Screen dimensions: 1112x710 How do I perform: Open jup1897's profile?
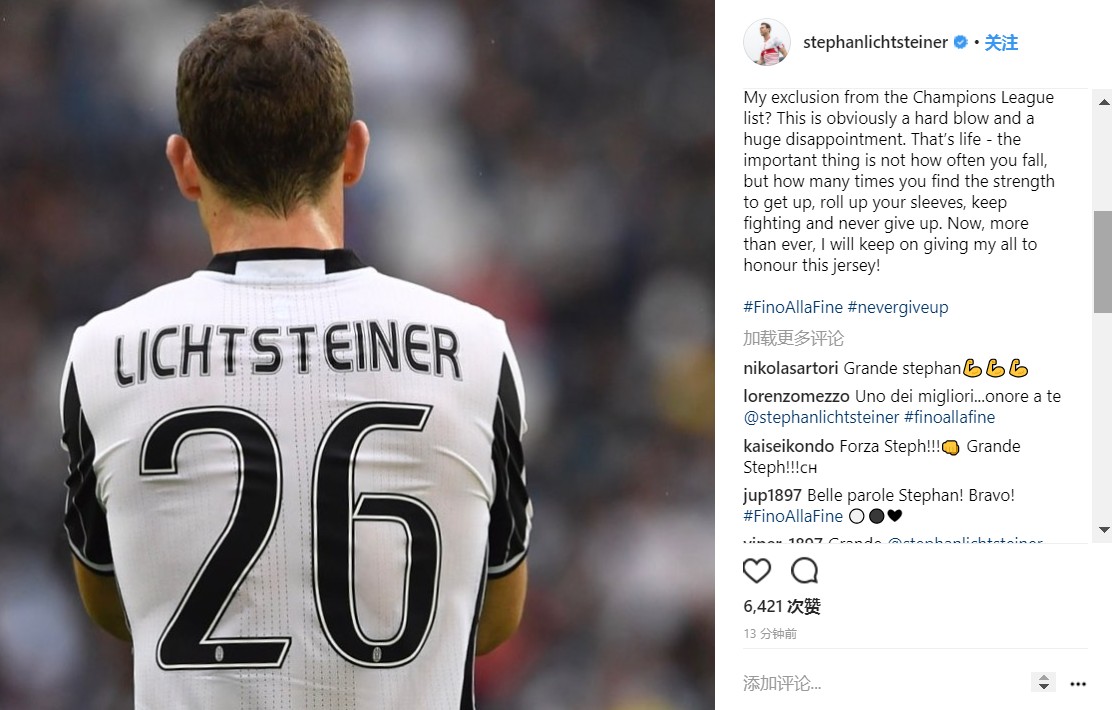tap(772, 495)
